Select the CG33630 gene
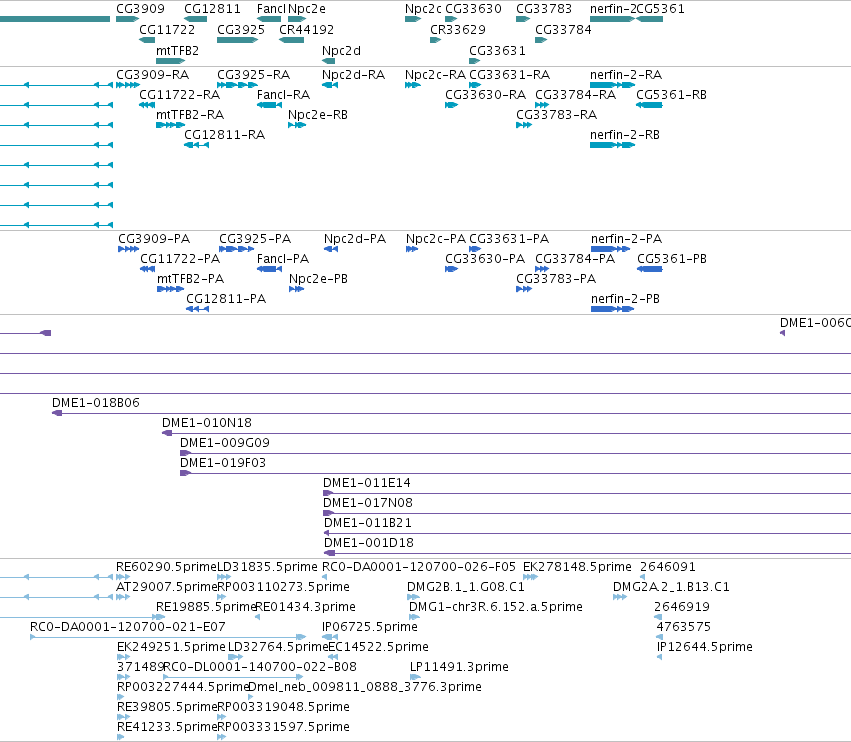This screenshot has width=851, height=742. pyautogui.click(x=451, y=19)
